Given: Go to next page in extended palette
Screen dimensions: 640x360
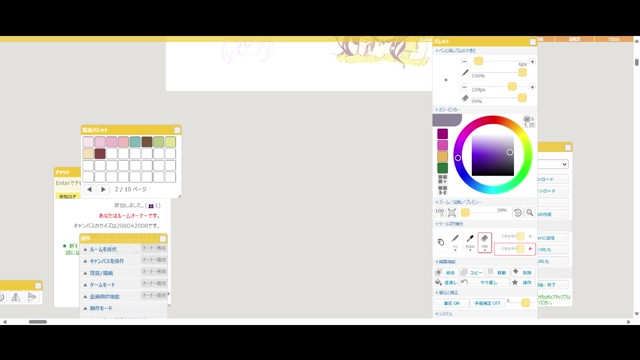Looking at the screenshot, I should [103, 189].
